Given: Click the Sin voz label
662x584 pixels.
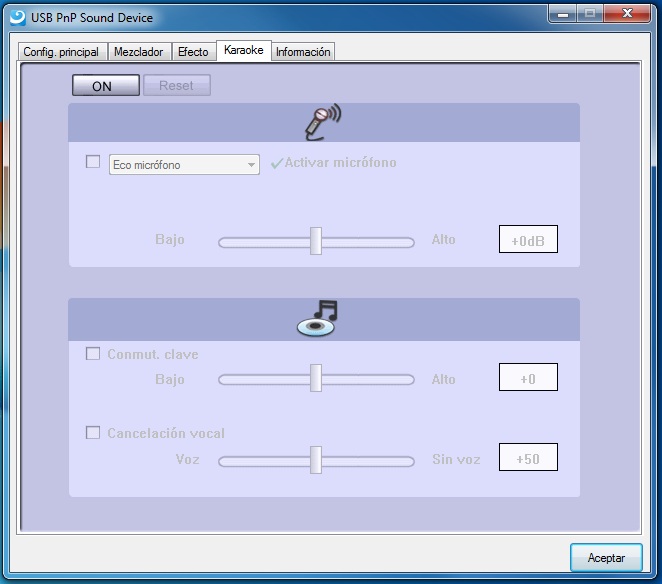Looking at the screenshot, I should click(456, 459).
